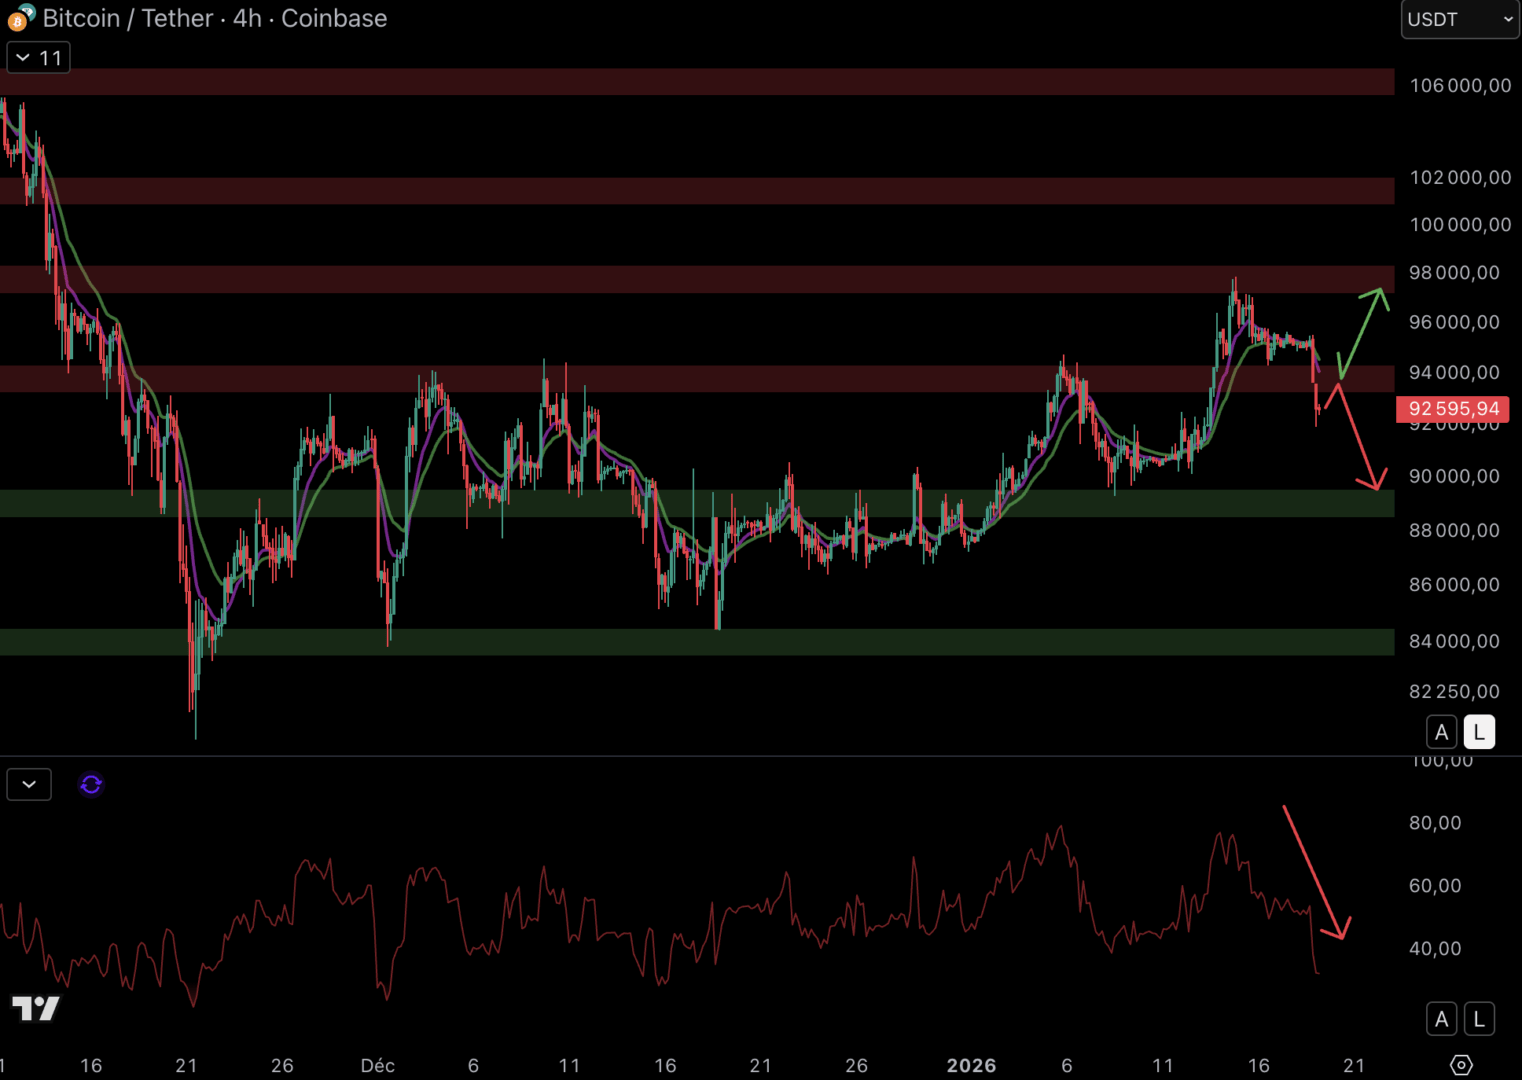This screenshot has height=1080, width=1522.
Task: Click the TradingView logo watermark
Action: pos(36,1008)
